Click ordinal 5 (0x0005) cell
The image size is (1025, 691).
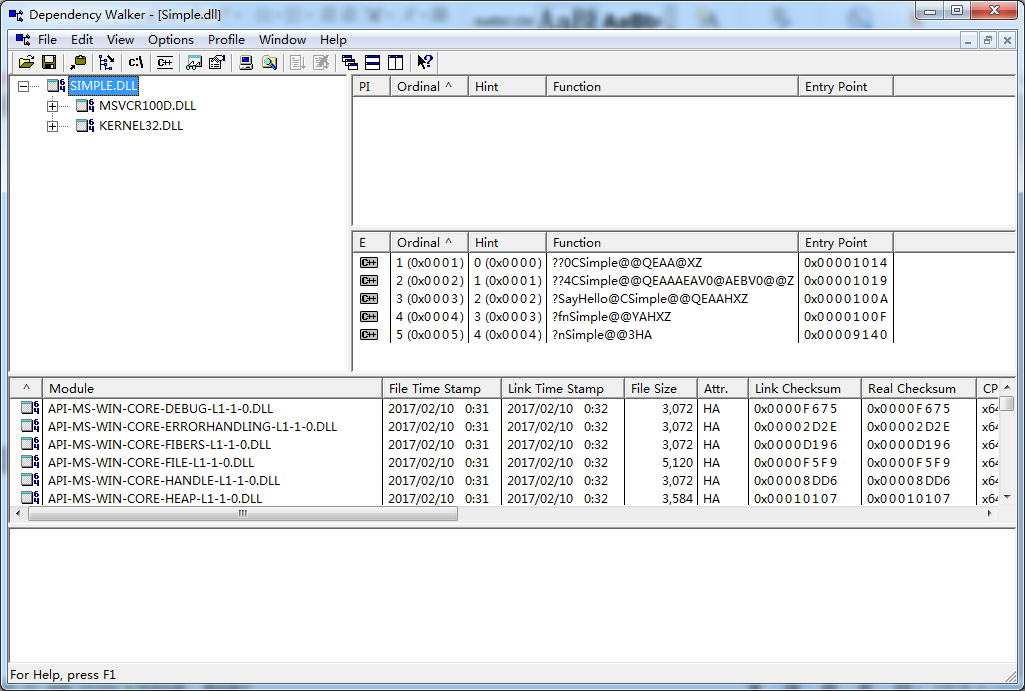tap(429, 335)
